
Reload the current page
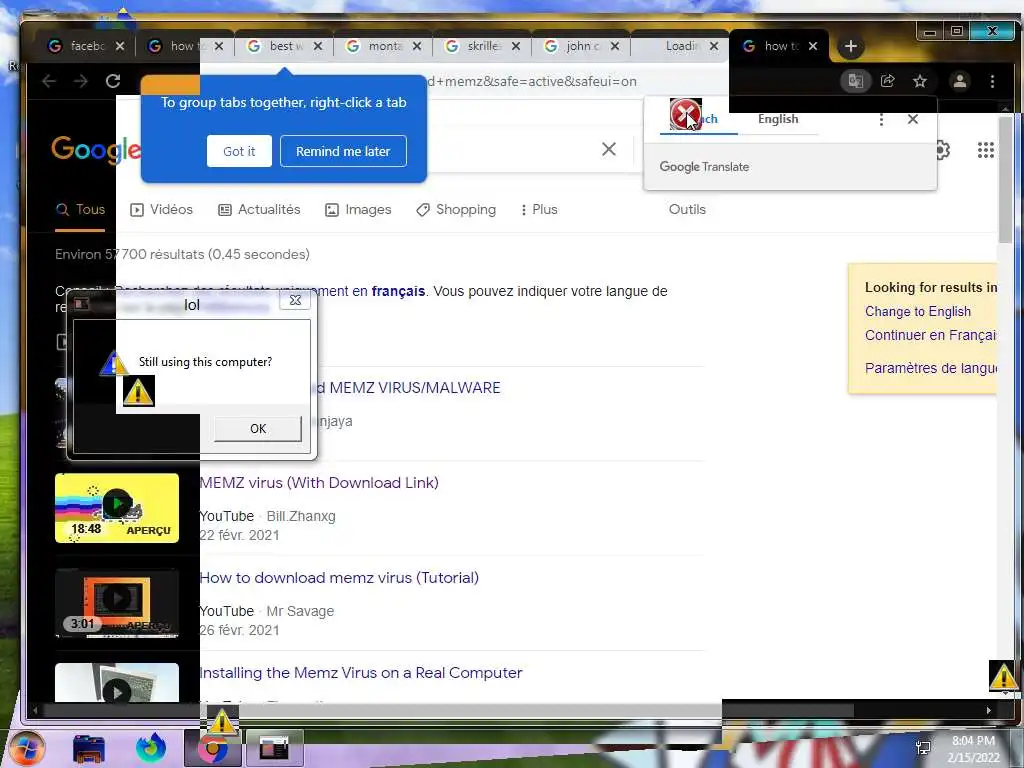point(113,81)
